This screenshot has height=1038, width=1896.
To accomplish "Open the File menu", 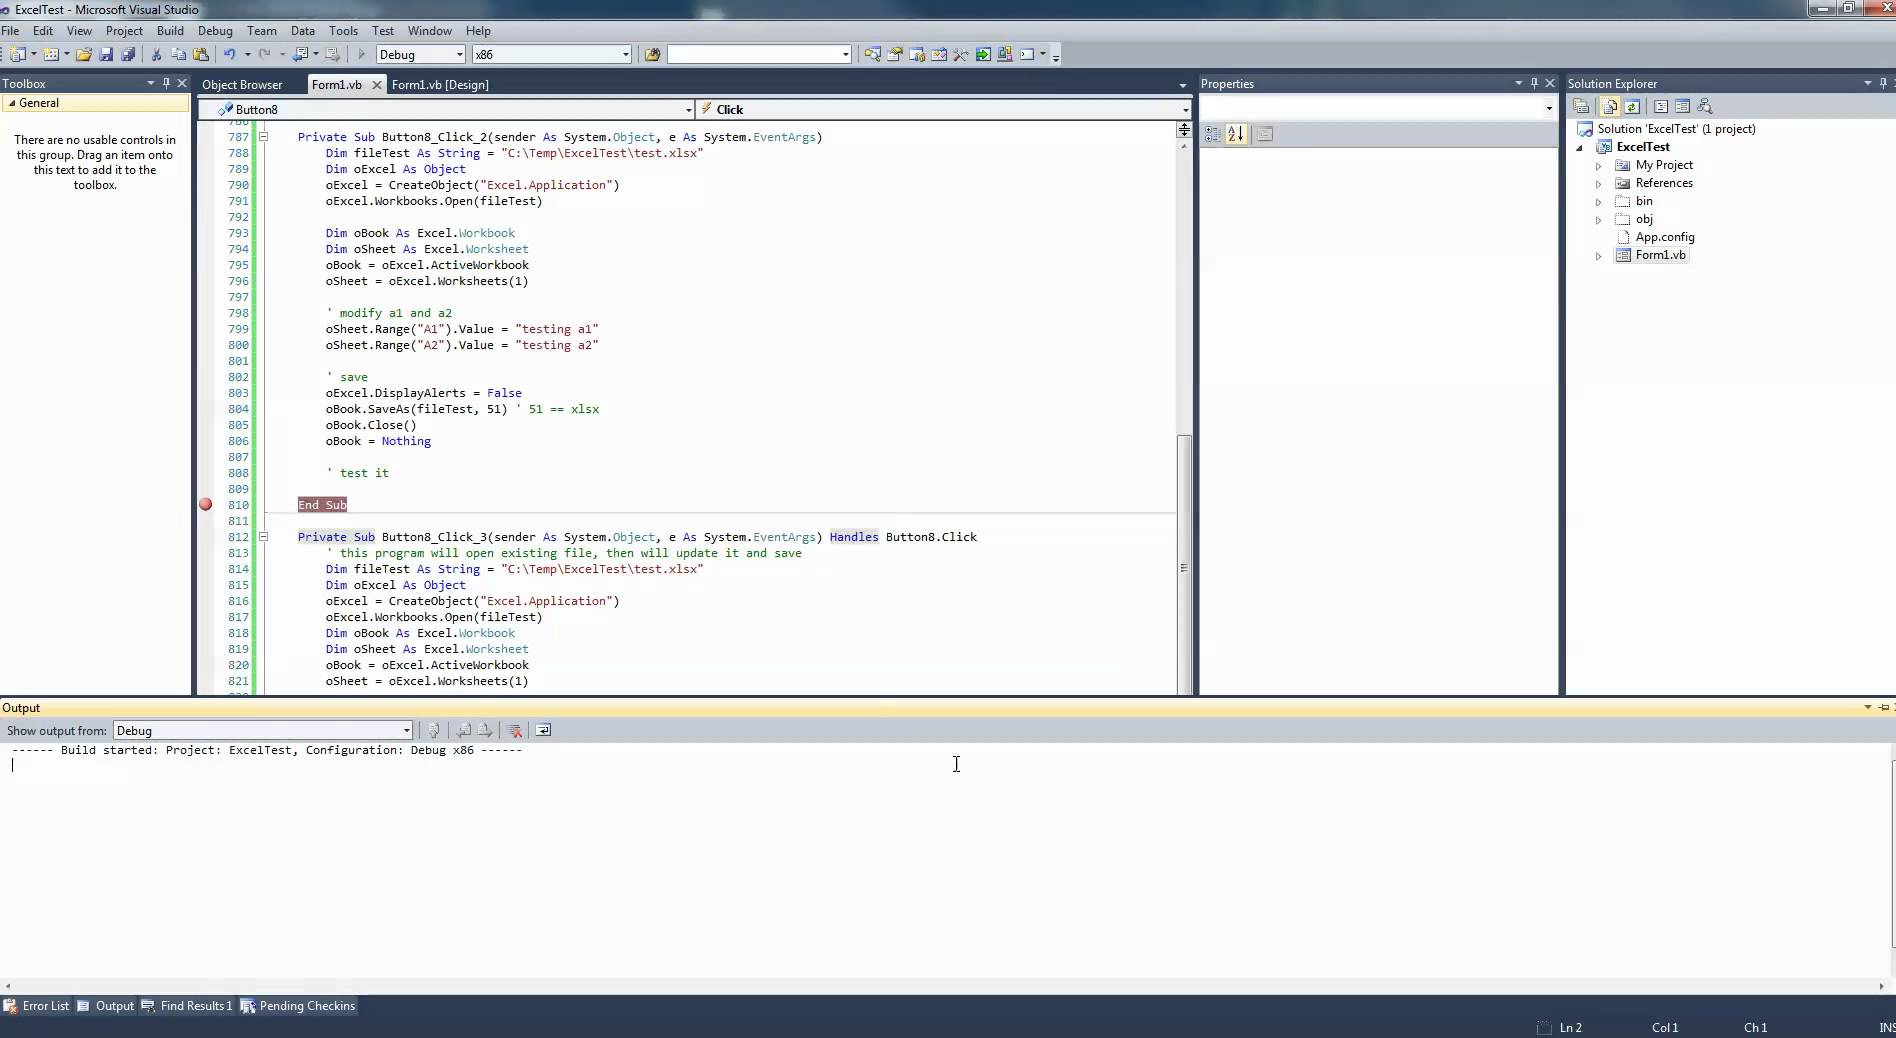I will [x=10, y=31].
